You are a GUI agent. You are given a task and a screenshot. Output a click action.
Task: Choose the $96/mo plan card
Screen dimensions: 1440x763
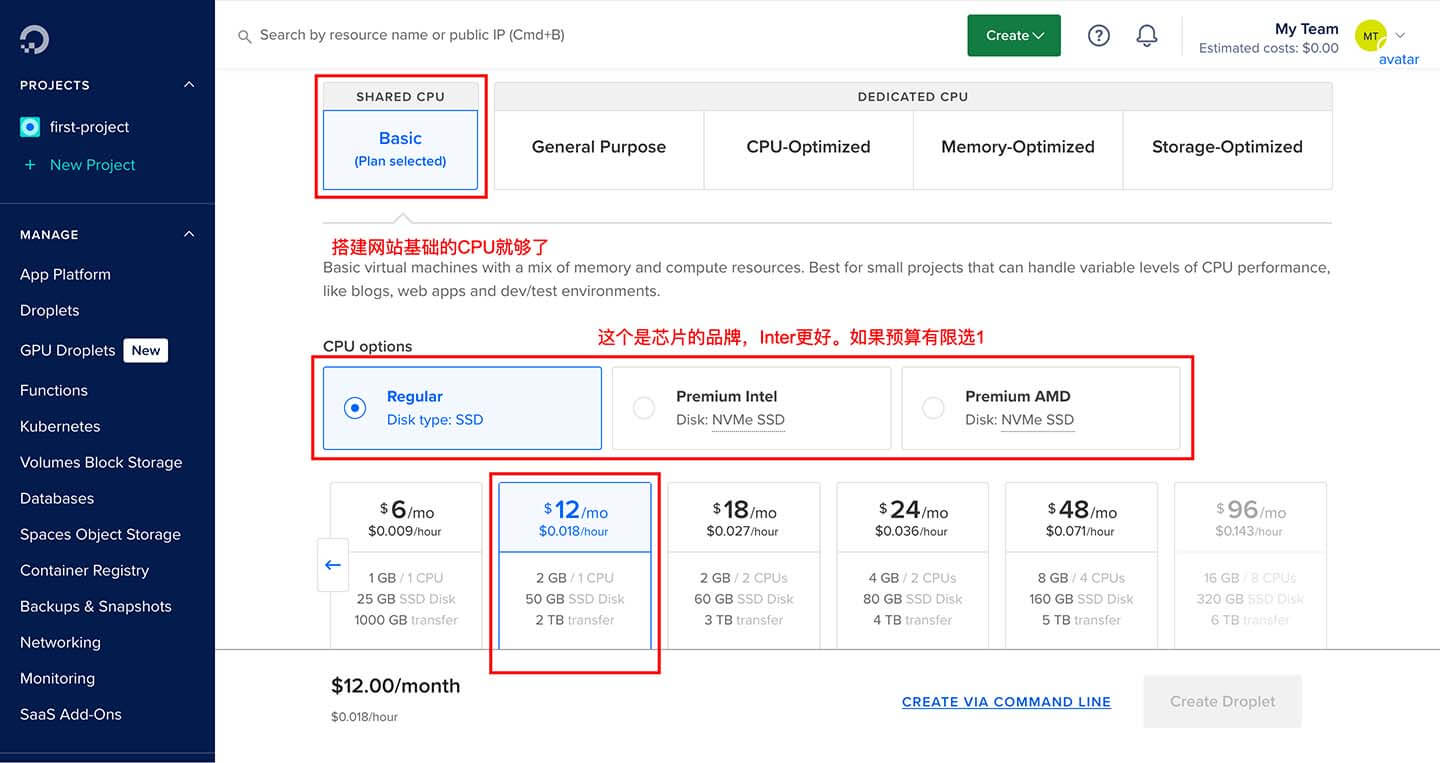tap(1250, 565)
